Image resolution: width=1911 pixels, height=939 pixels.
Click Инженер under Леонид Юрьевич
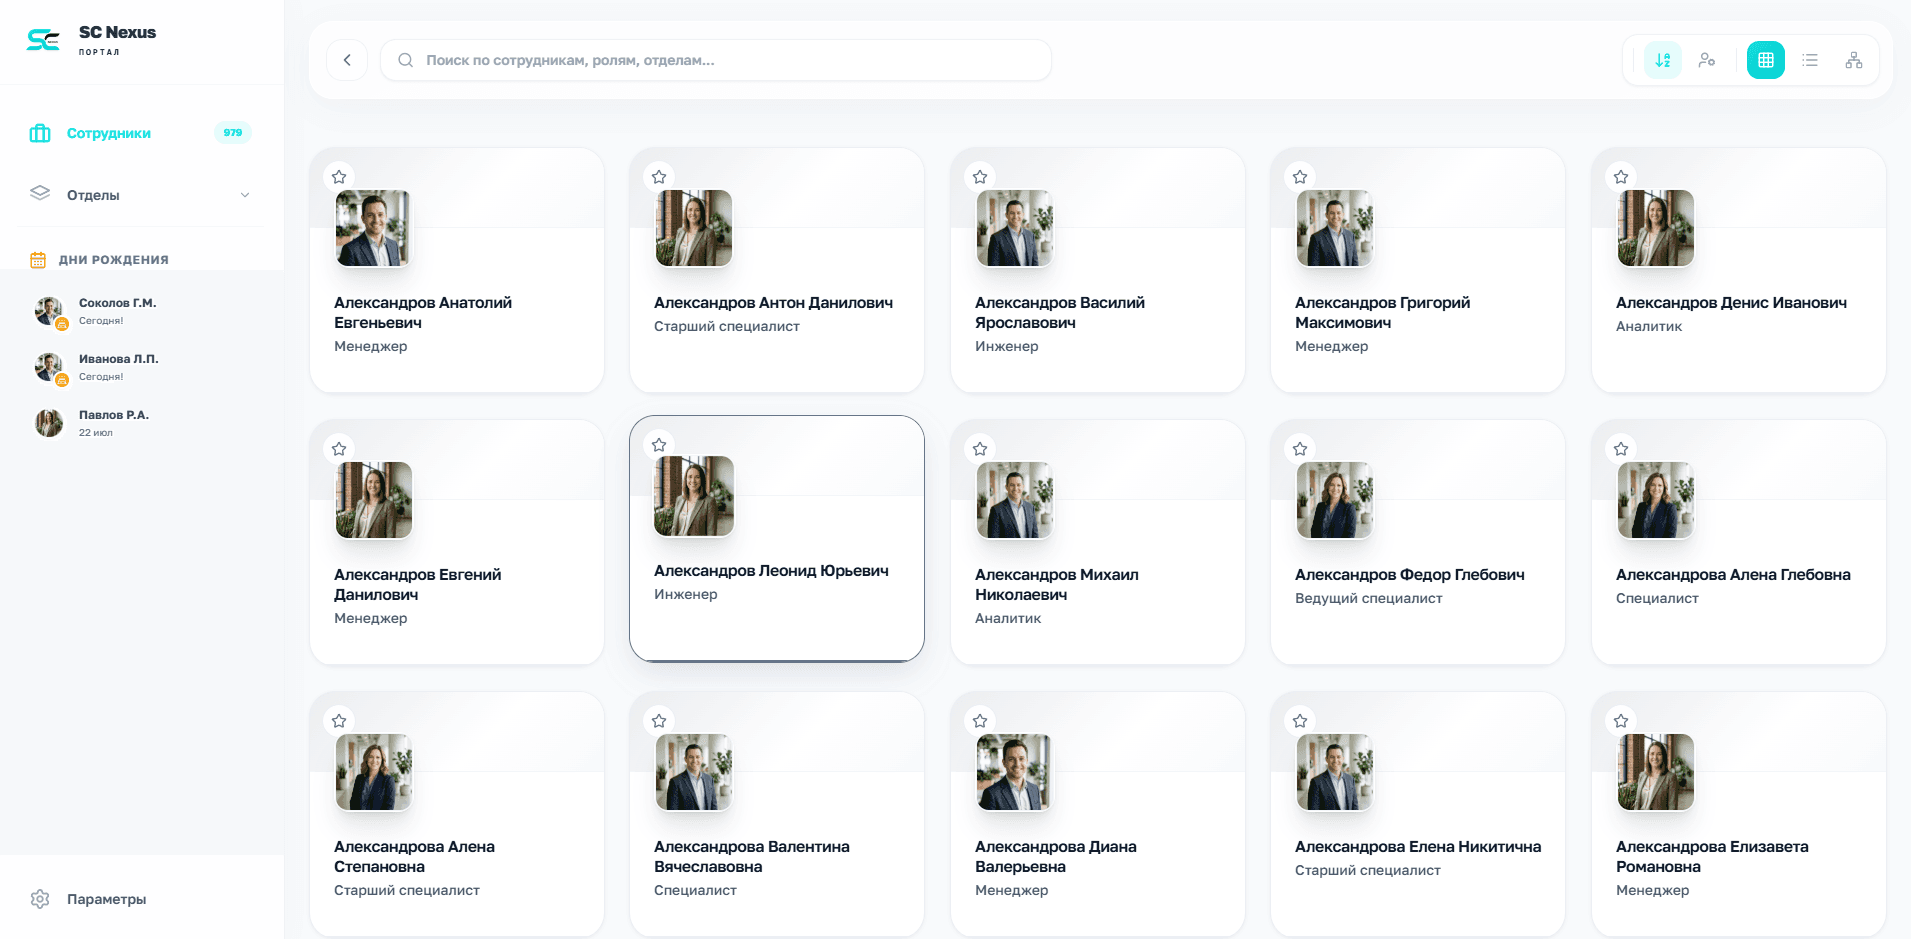click(686, 594)
